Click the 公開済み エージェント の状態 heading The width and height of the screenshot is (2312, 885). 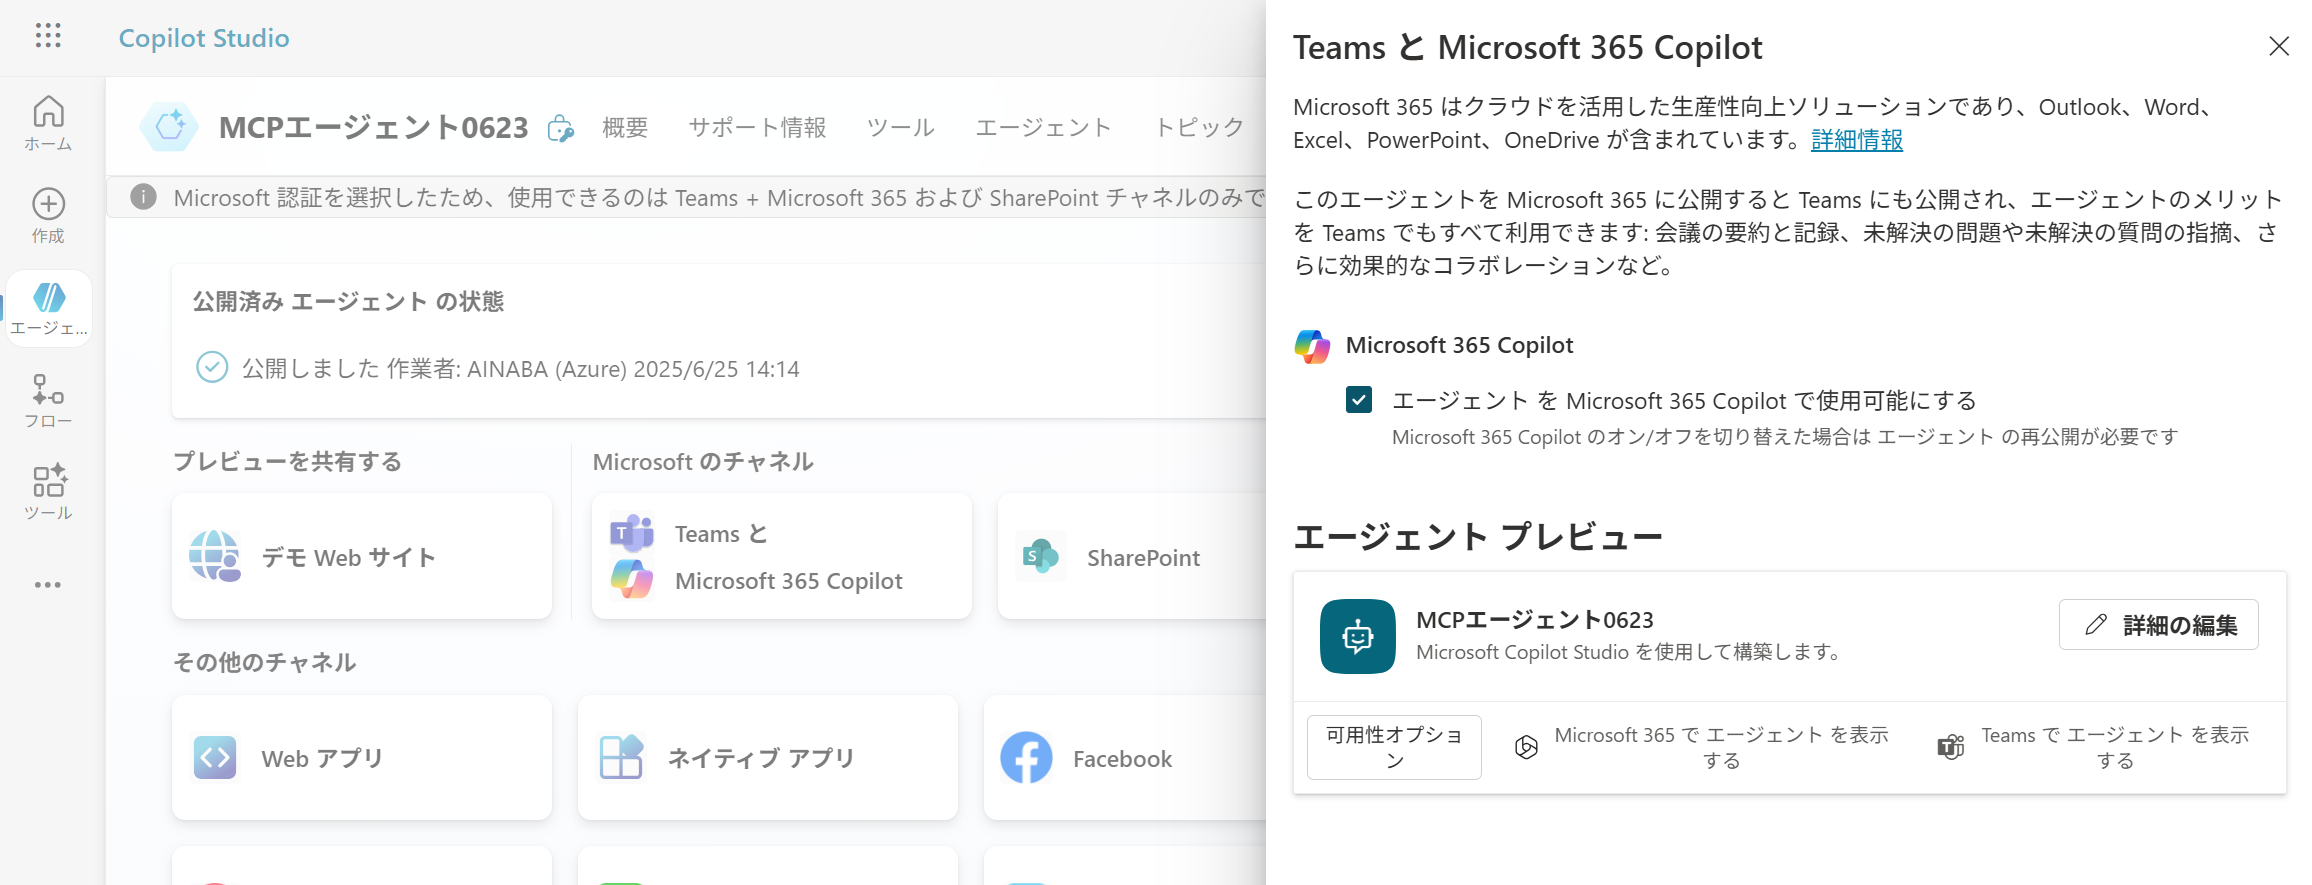348,301
